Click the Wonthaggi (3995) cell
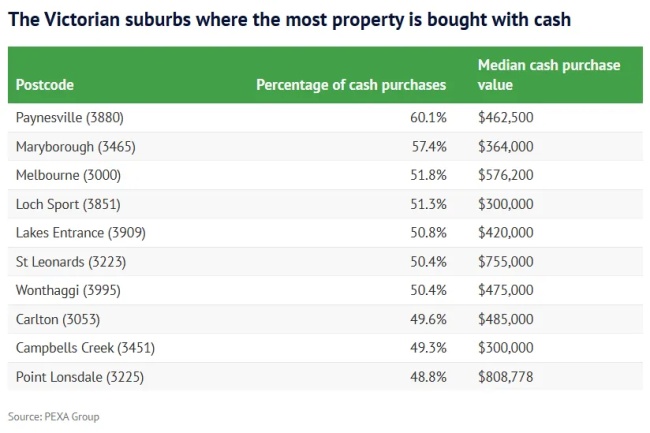650x433 pixels. (x=69, y=291)
